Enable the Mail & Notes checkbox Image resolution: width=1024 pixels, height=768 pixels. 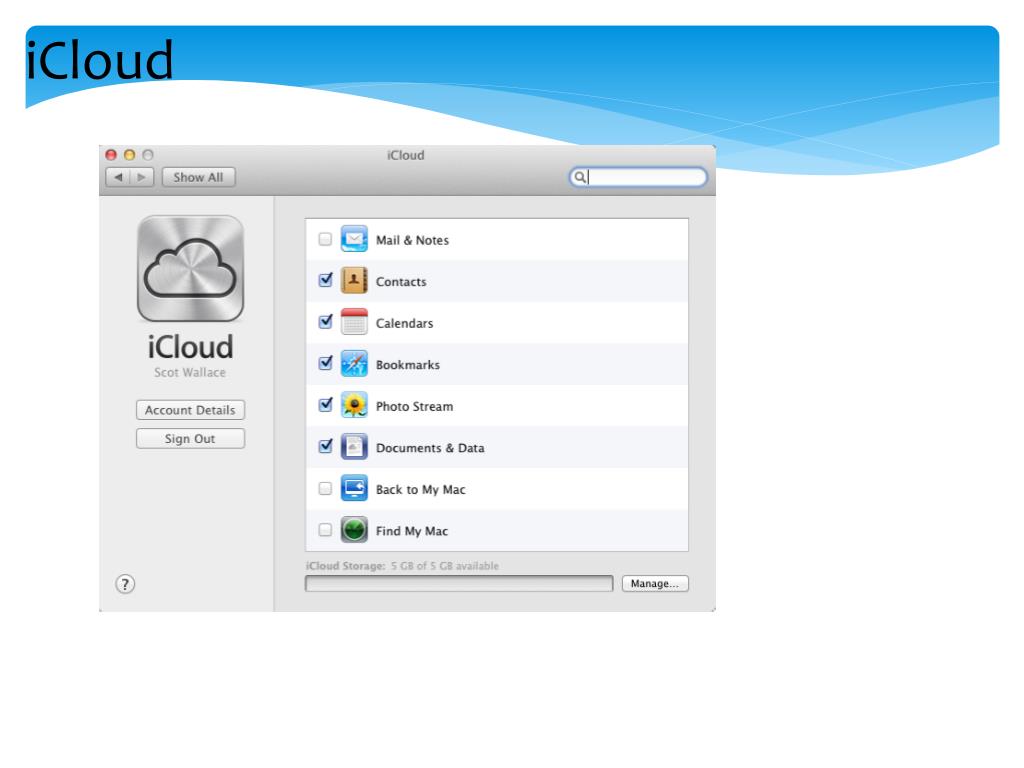point(325,240)
